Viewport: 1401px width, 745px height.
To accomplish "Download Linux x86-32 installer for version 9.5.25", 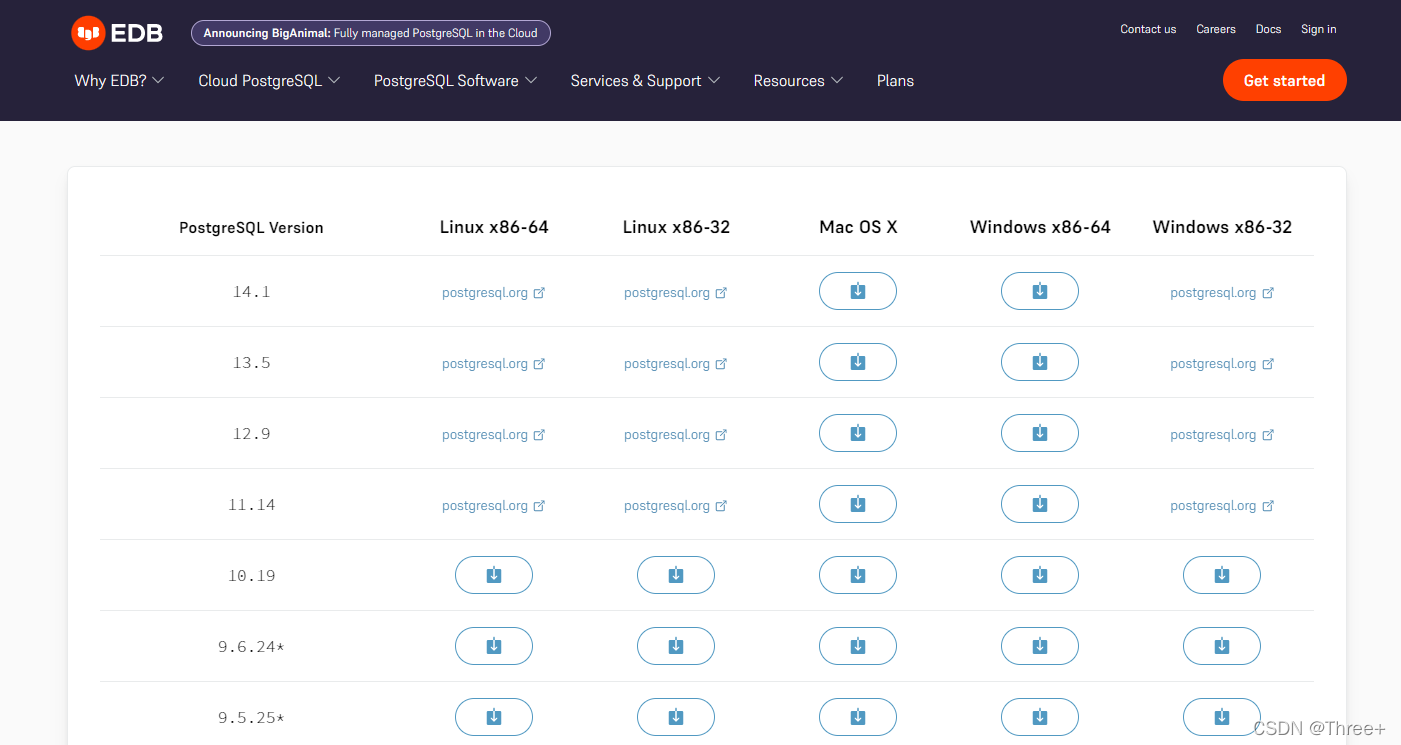I will tap(675, 716).
